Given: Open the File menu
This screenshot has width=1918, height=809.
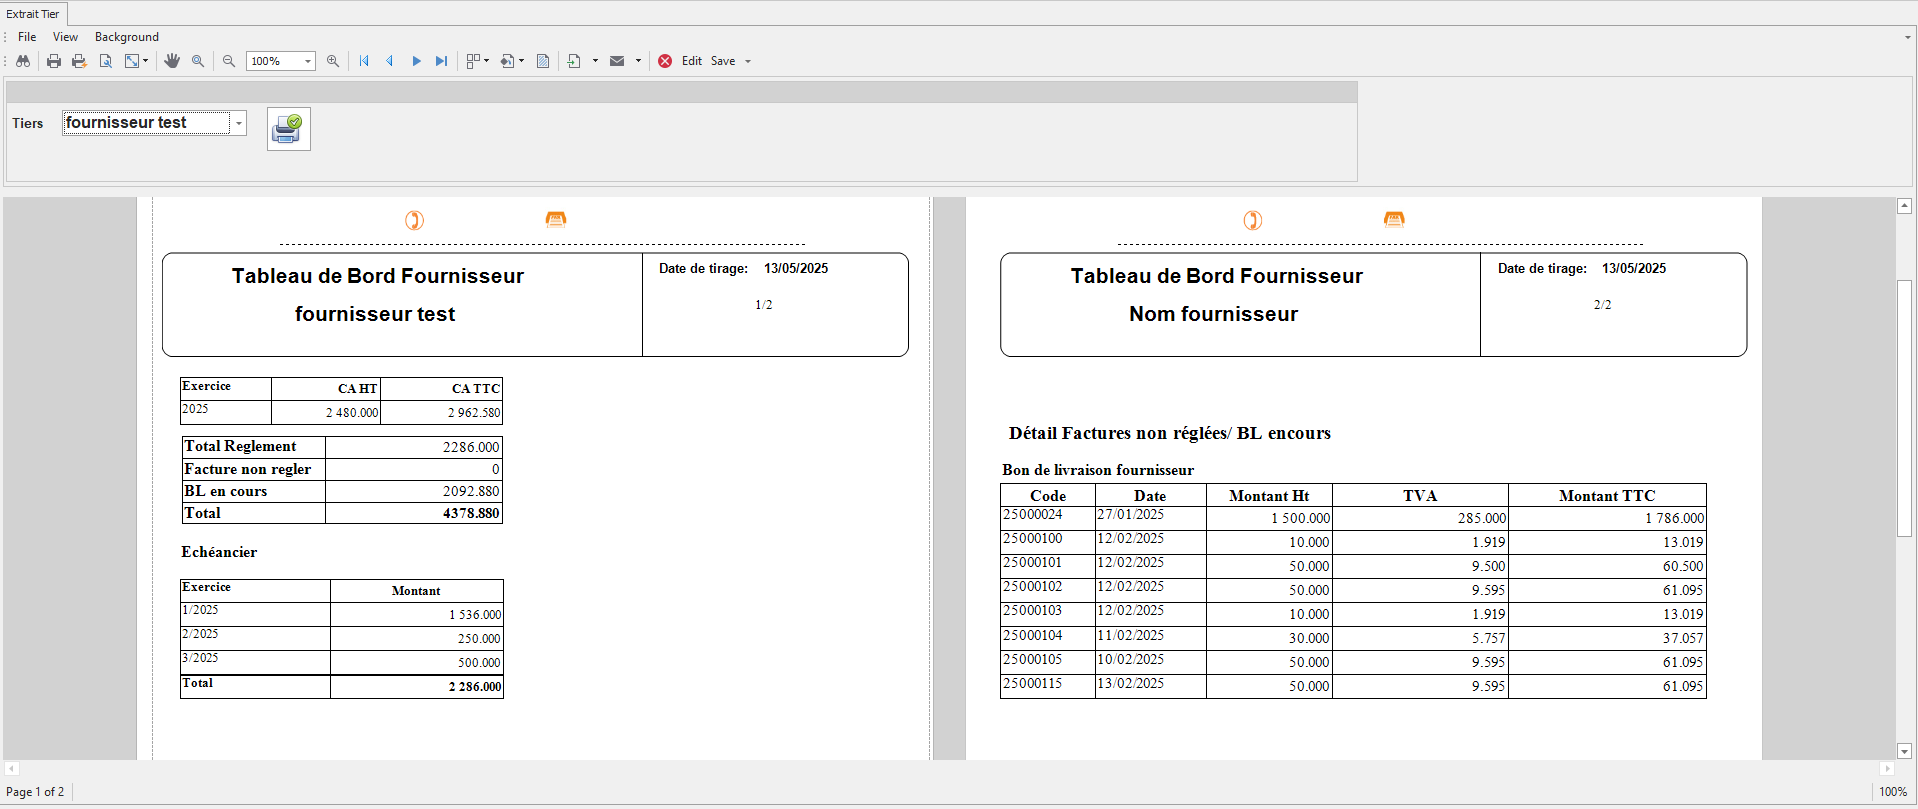Looking at the screenshot, I should coord(27,37).
